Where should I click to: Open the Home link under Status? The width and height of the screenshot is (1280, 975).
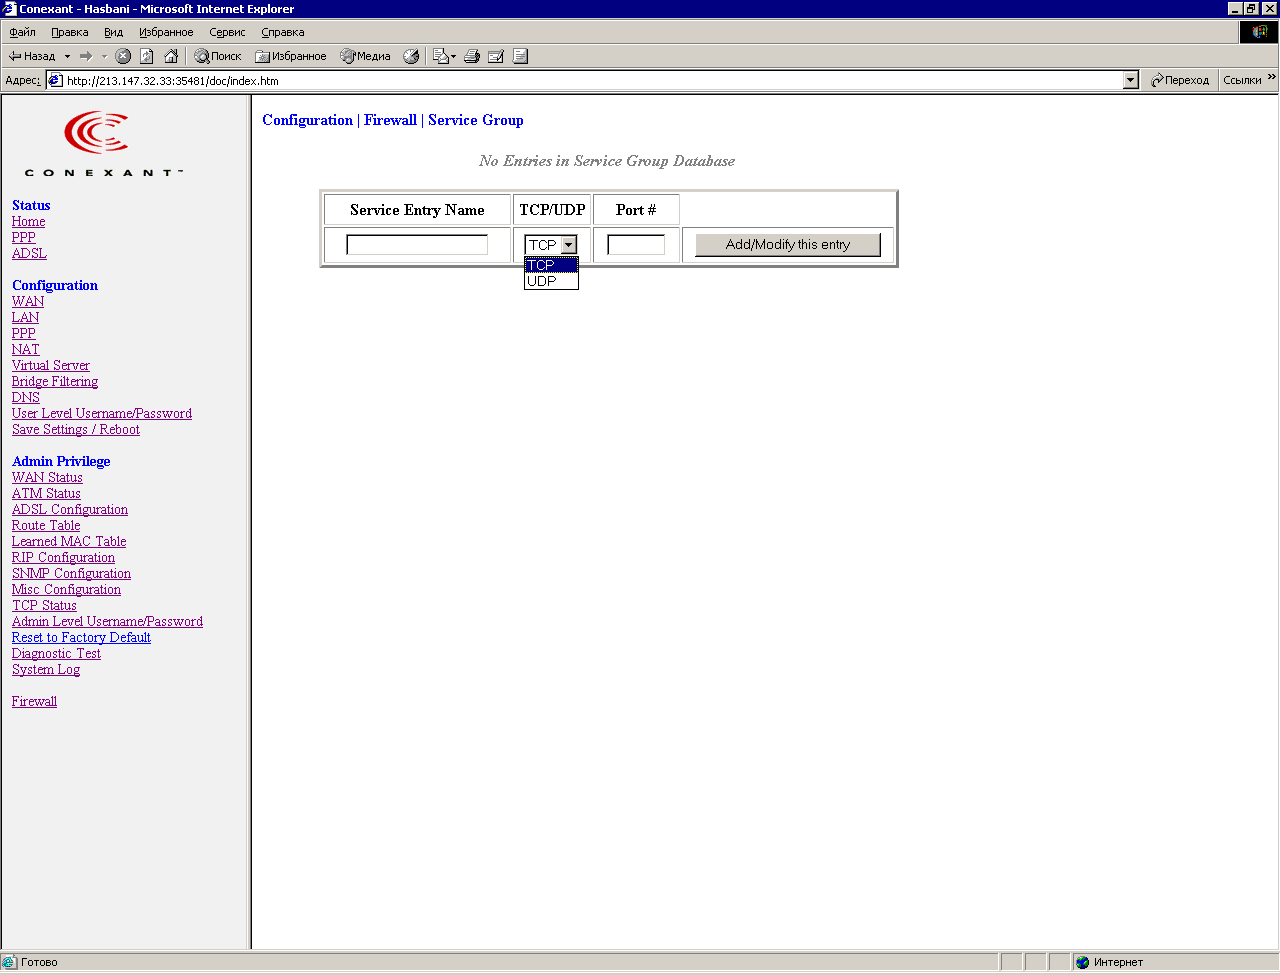tap(28, 221)
